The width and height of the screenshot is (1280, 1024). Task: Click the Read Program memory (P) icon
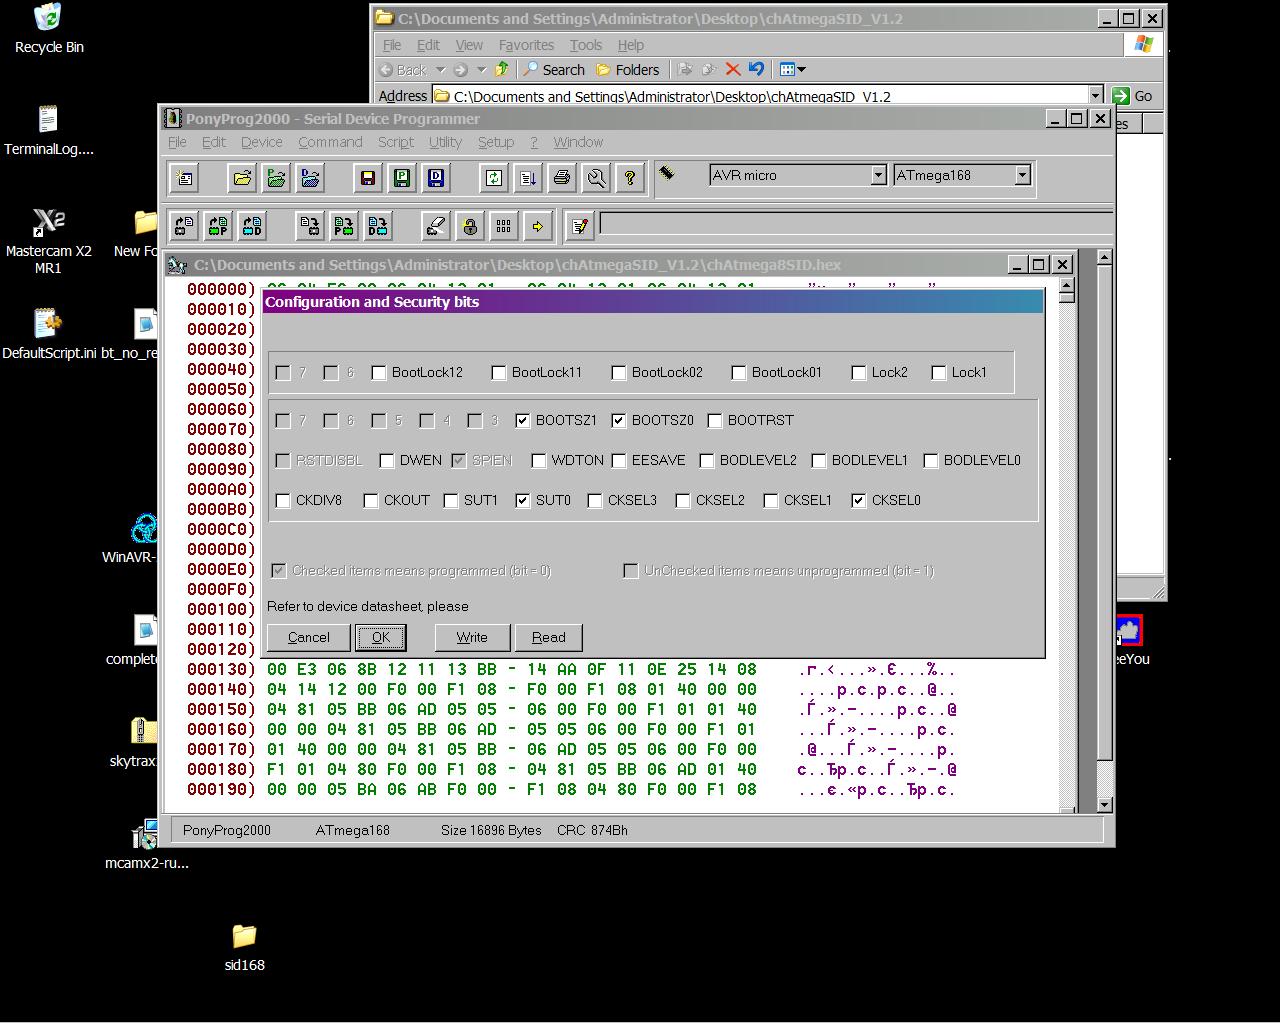coord(218,226)
